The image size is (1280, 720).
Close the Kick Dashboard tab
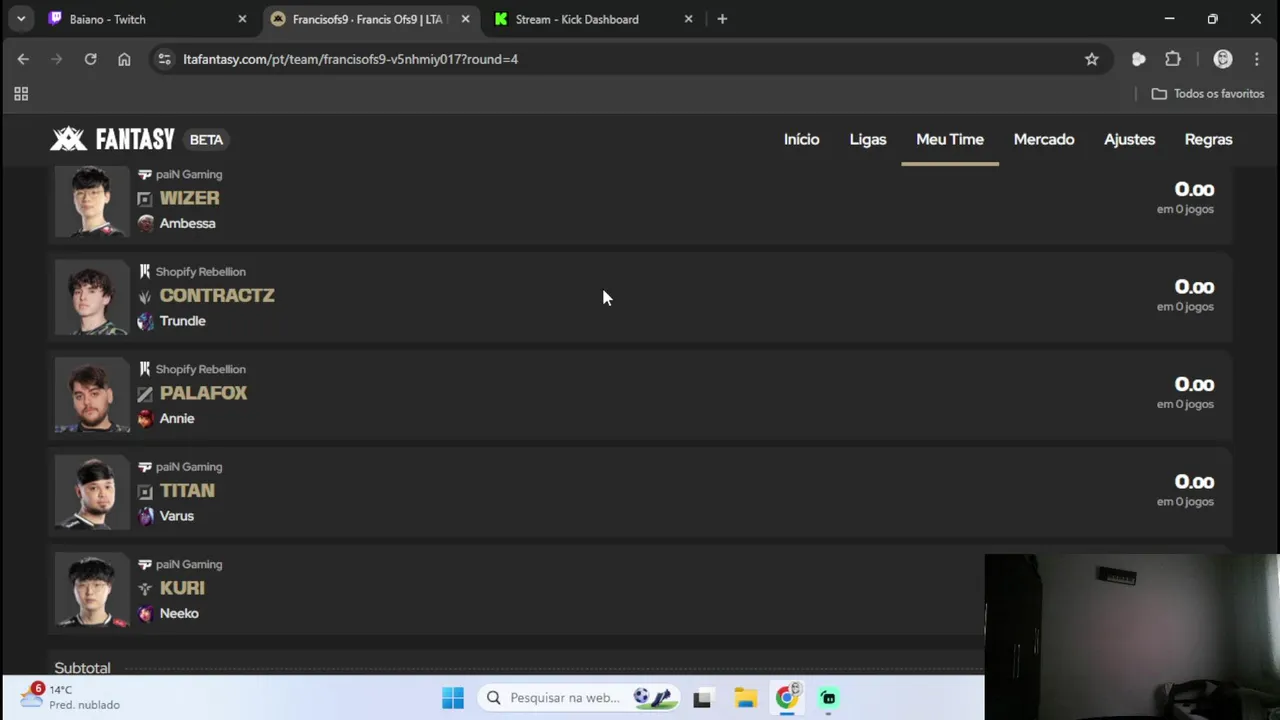(x=688, y=19)
